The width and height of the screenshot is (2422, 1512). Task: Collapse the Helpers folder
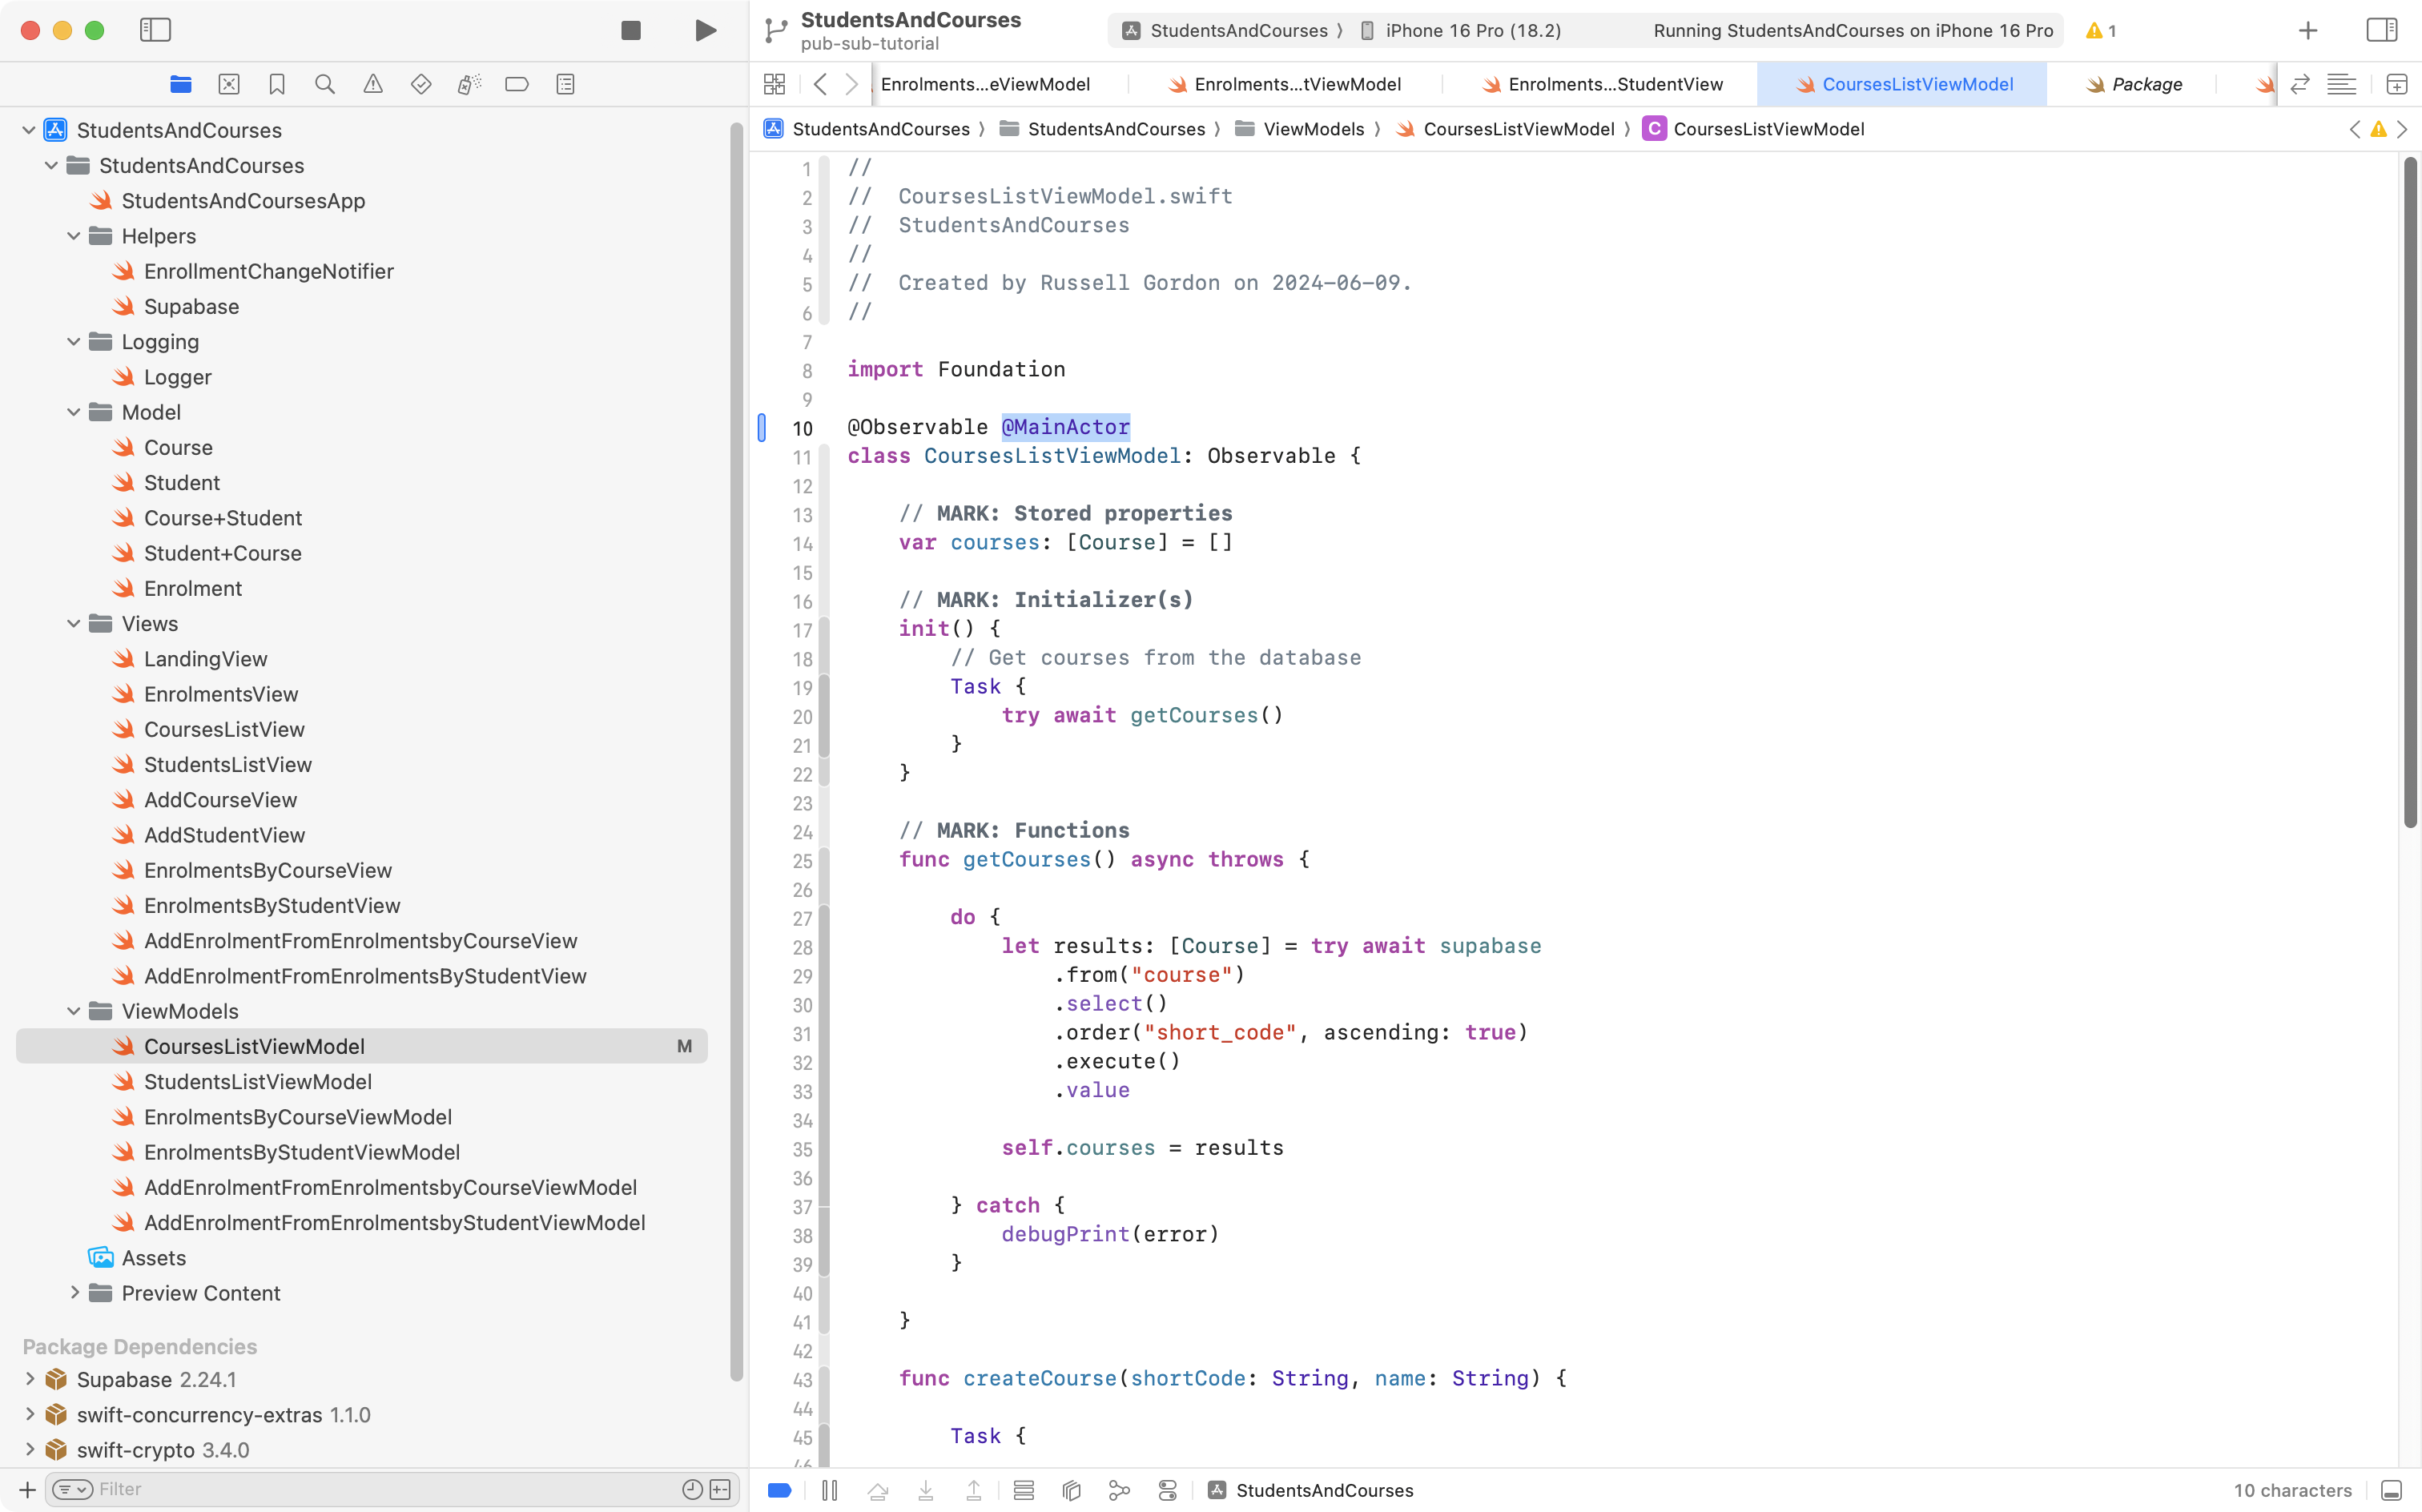73,236
